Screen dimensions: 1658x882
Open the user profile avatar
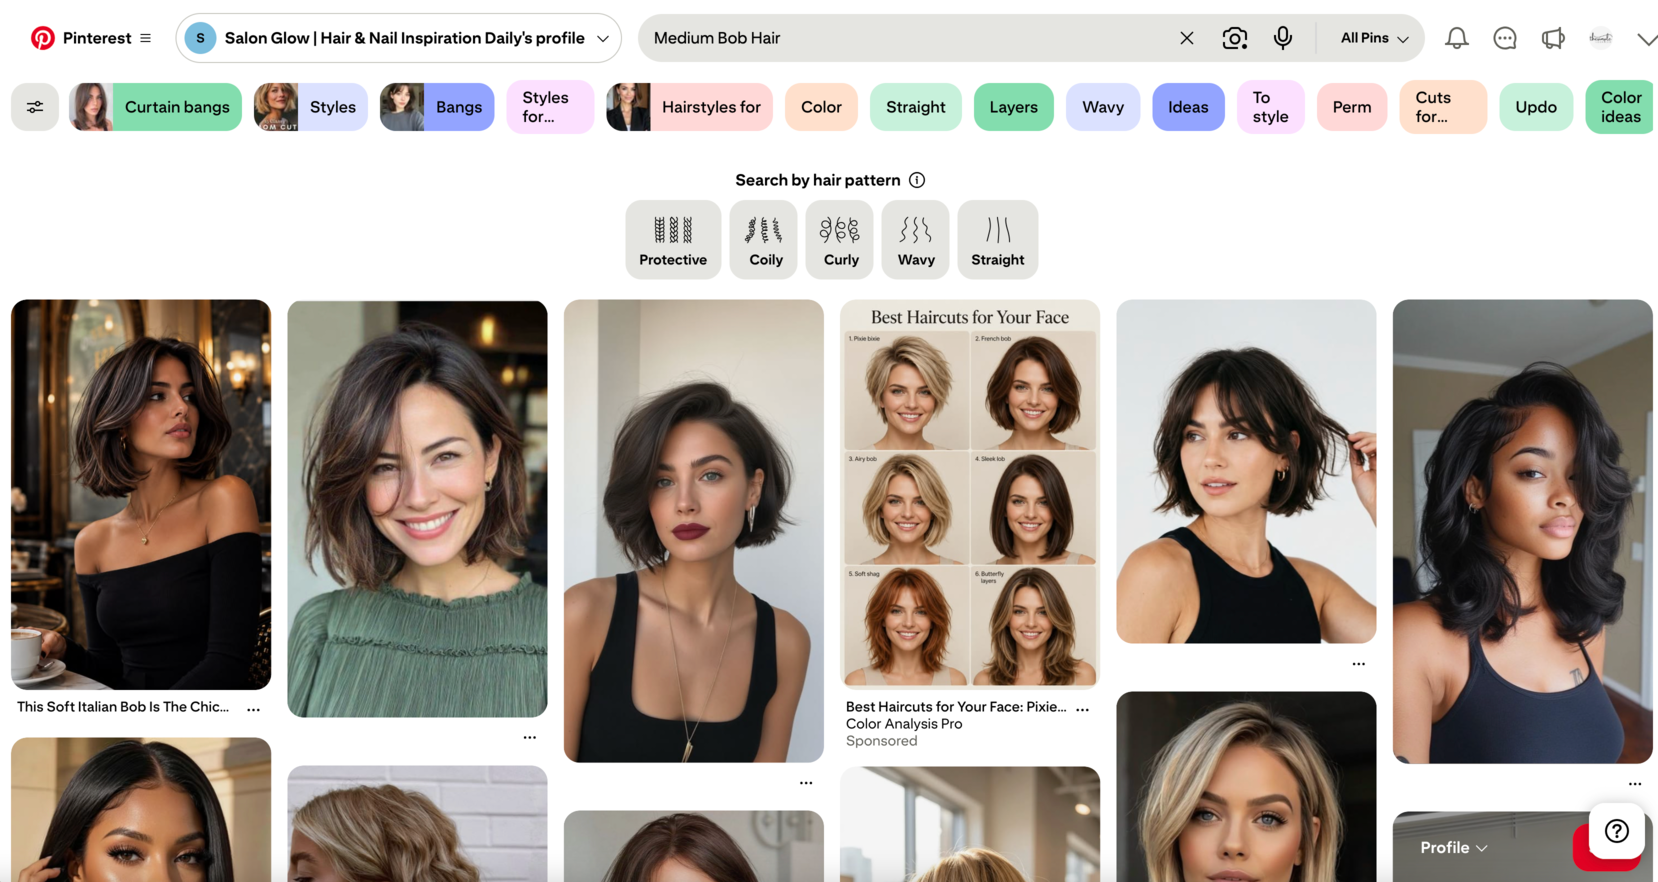pos(1601,38)
